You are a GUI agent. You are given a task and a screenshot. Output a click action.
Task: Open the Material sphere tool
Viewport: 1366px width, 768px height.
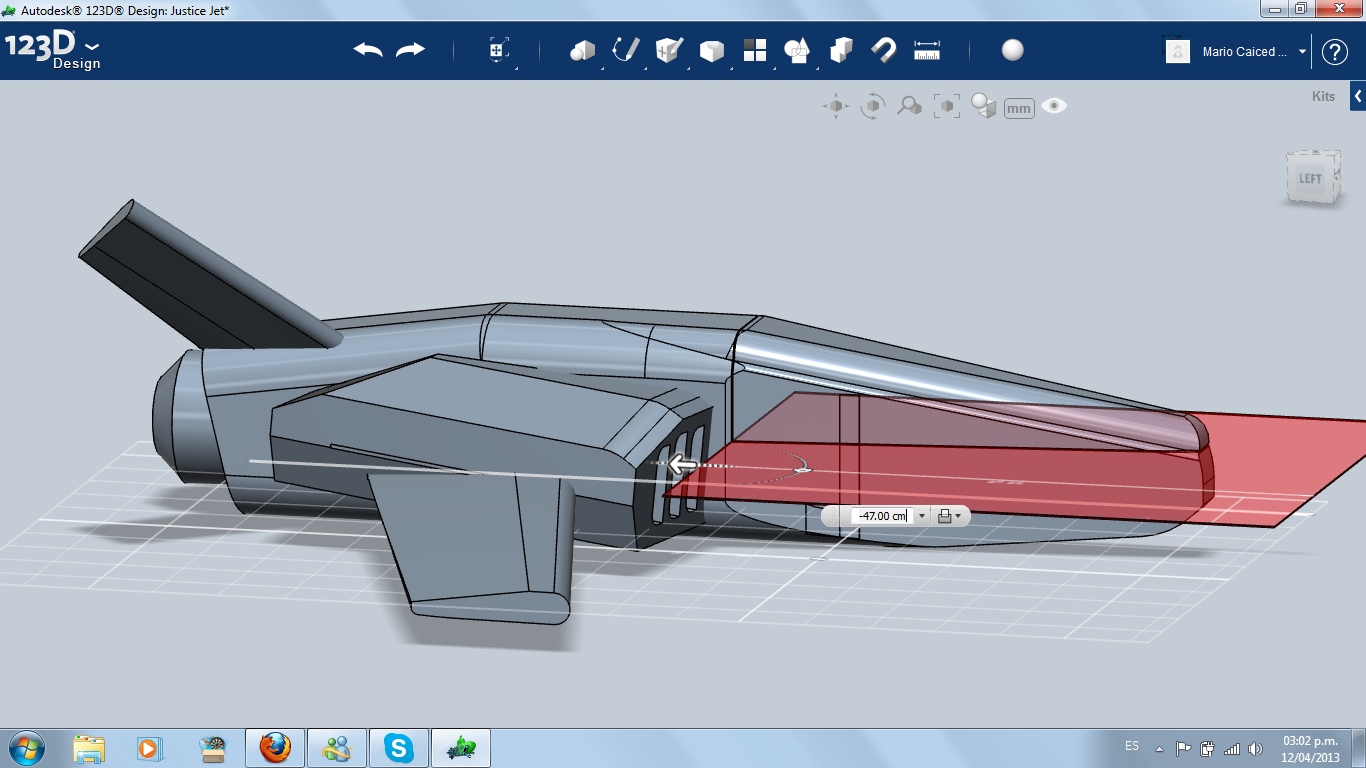pos(1013,50)
